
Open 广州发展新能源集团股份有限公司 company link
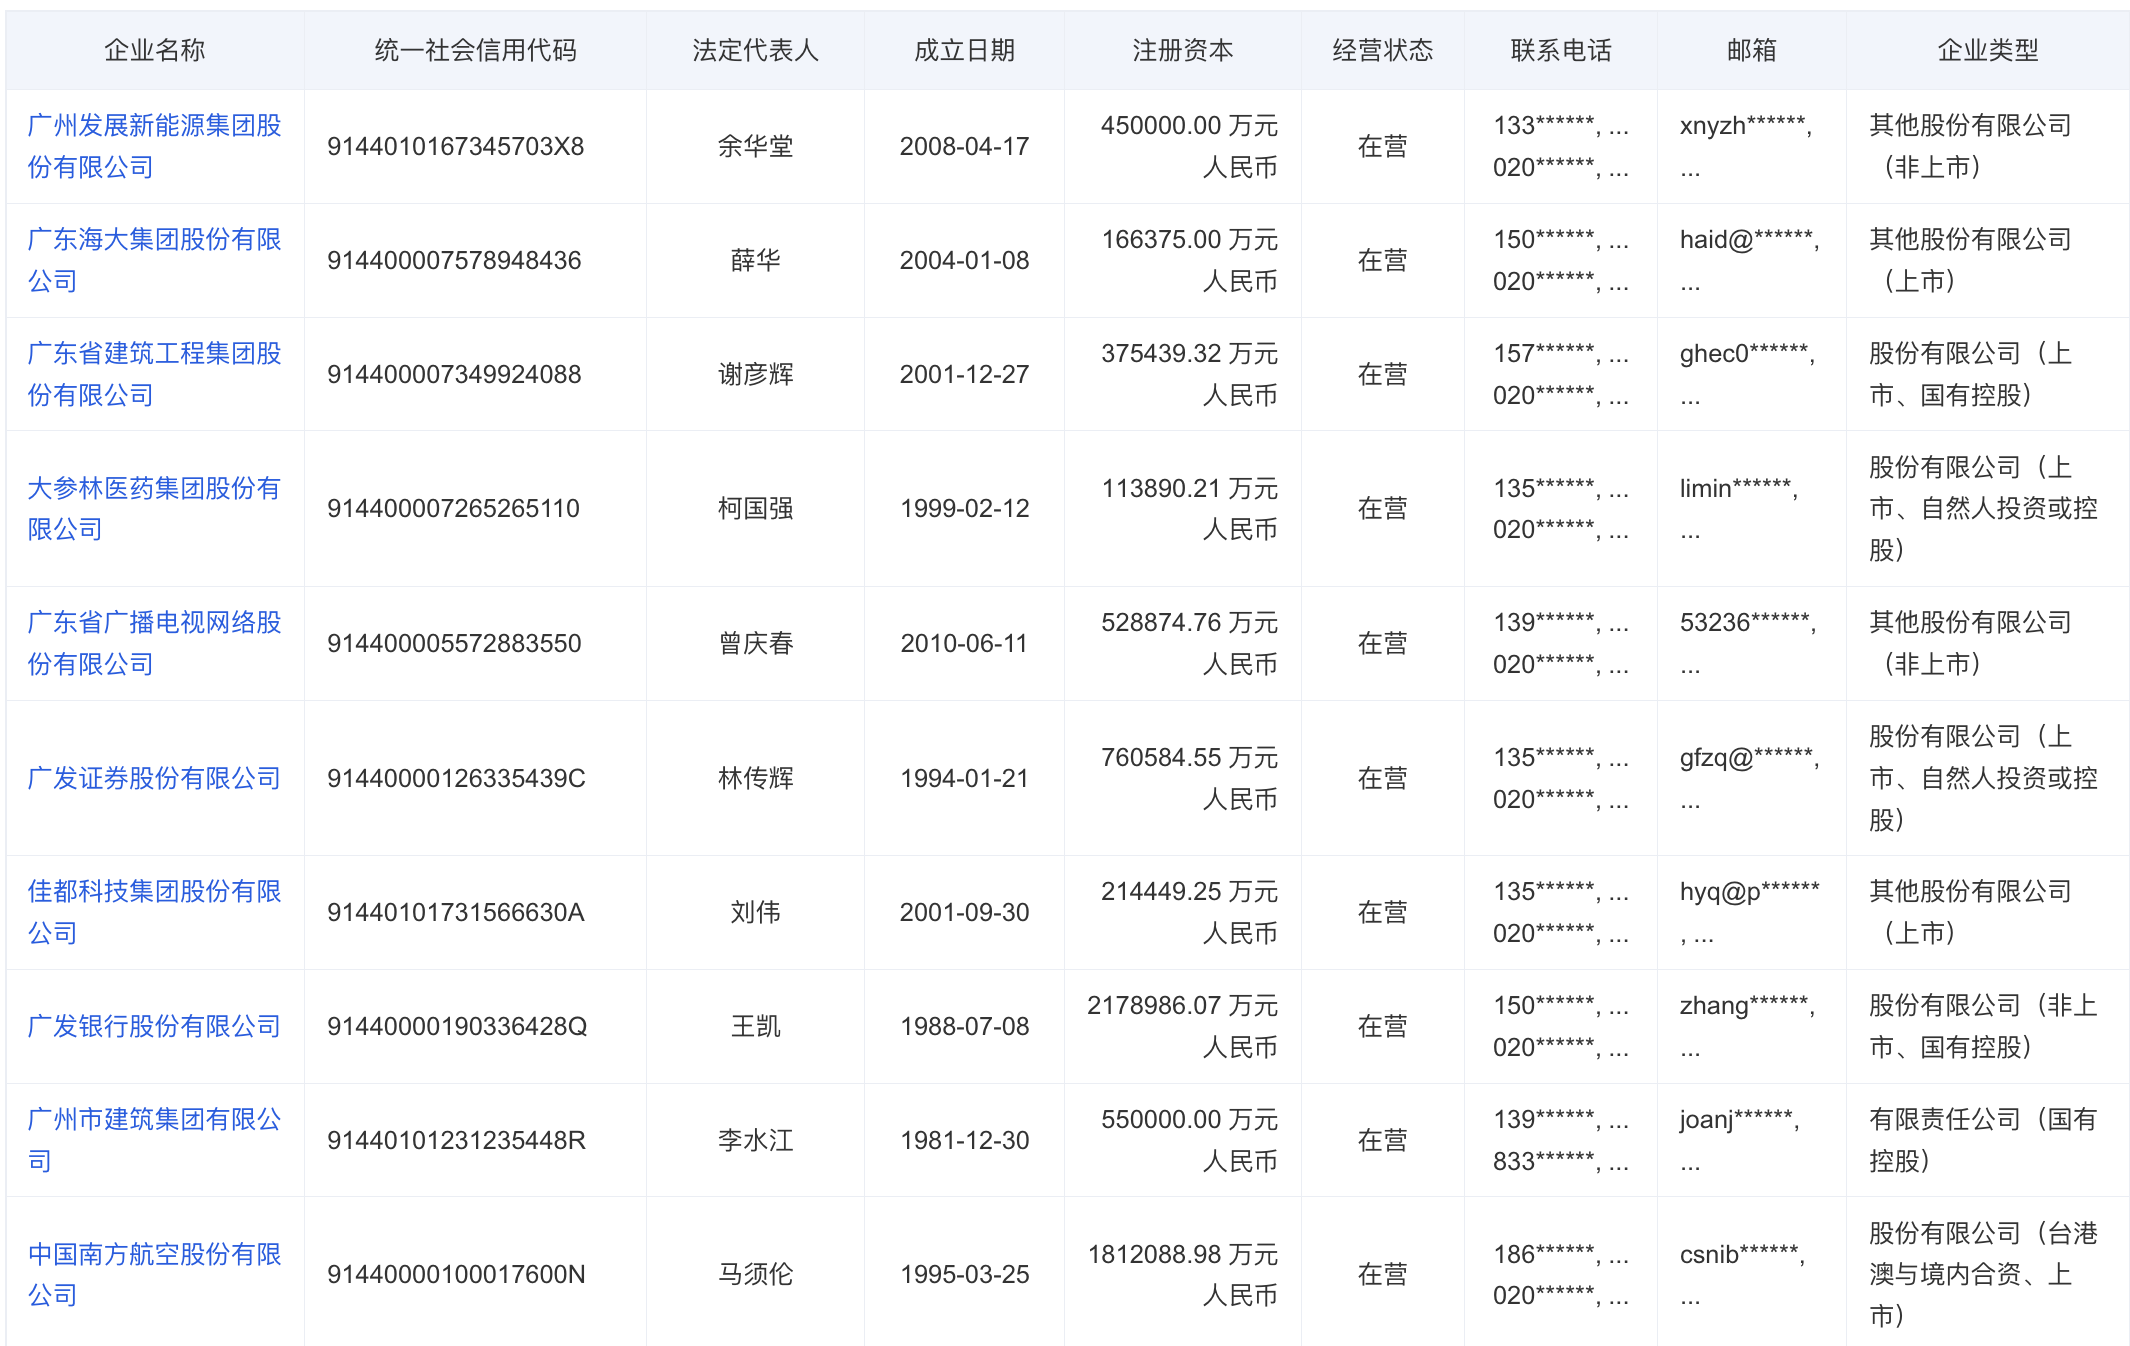pyautogui.click(x=154, y=146)
